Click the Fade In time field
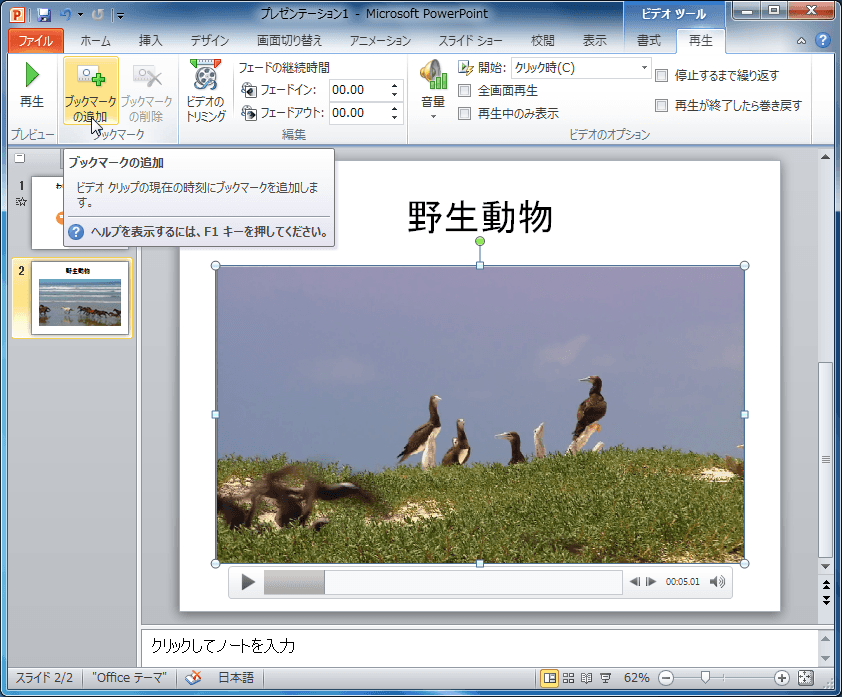This screenshot has height=697, width=842. click(359, 90)
